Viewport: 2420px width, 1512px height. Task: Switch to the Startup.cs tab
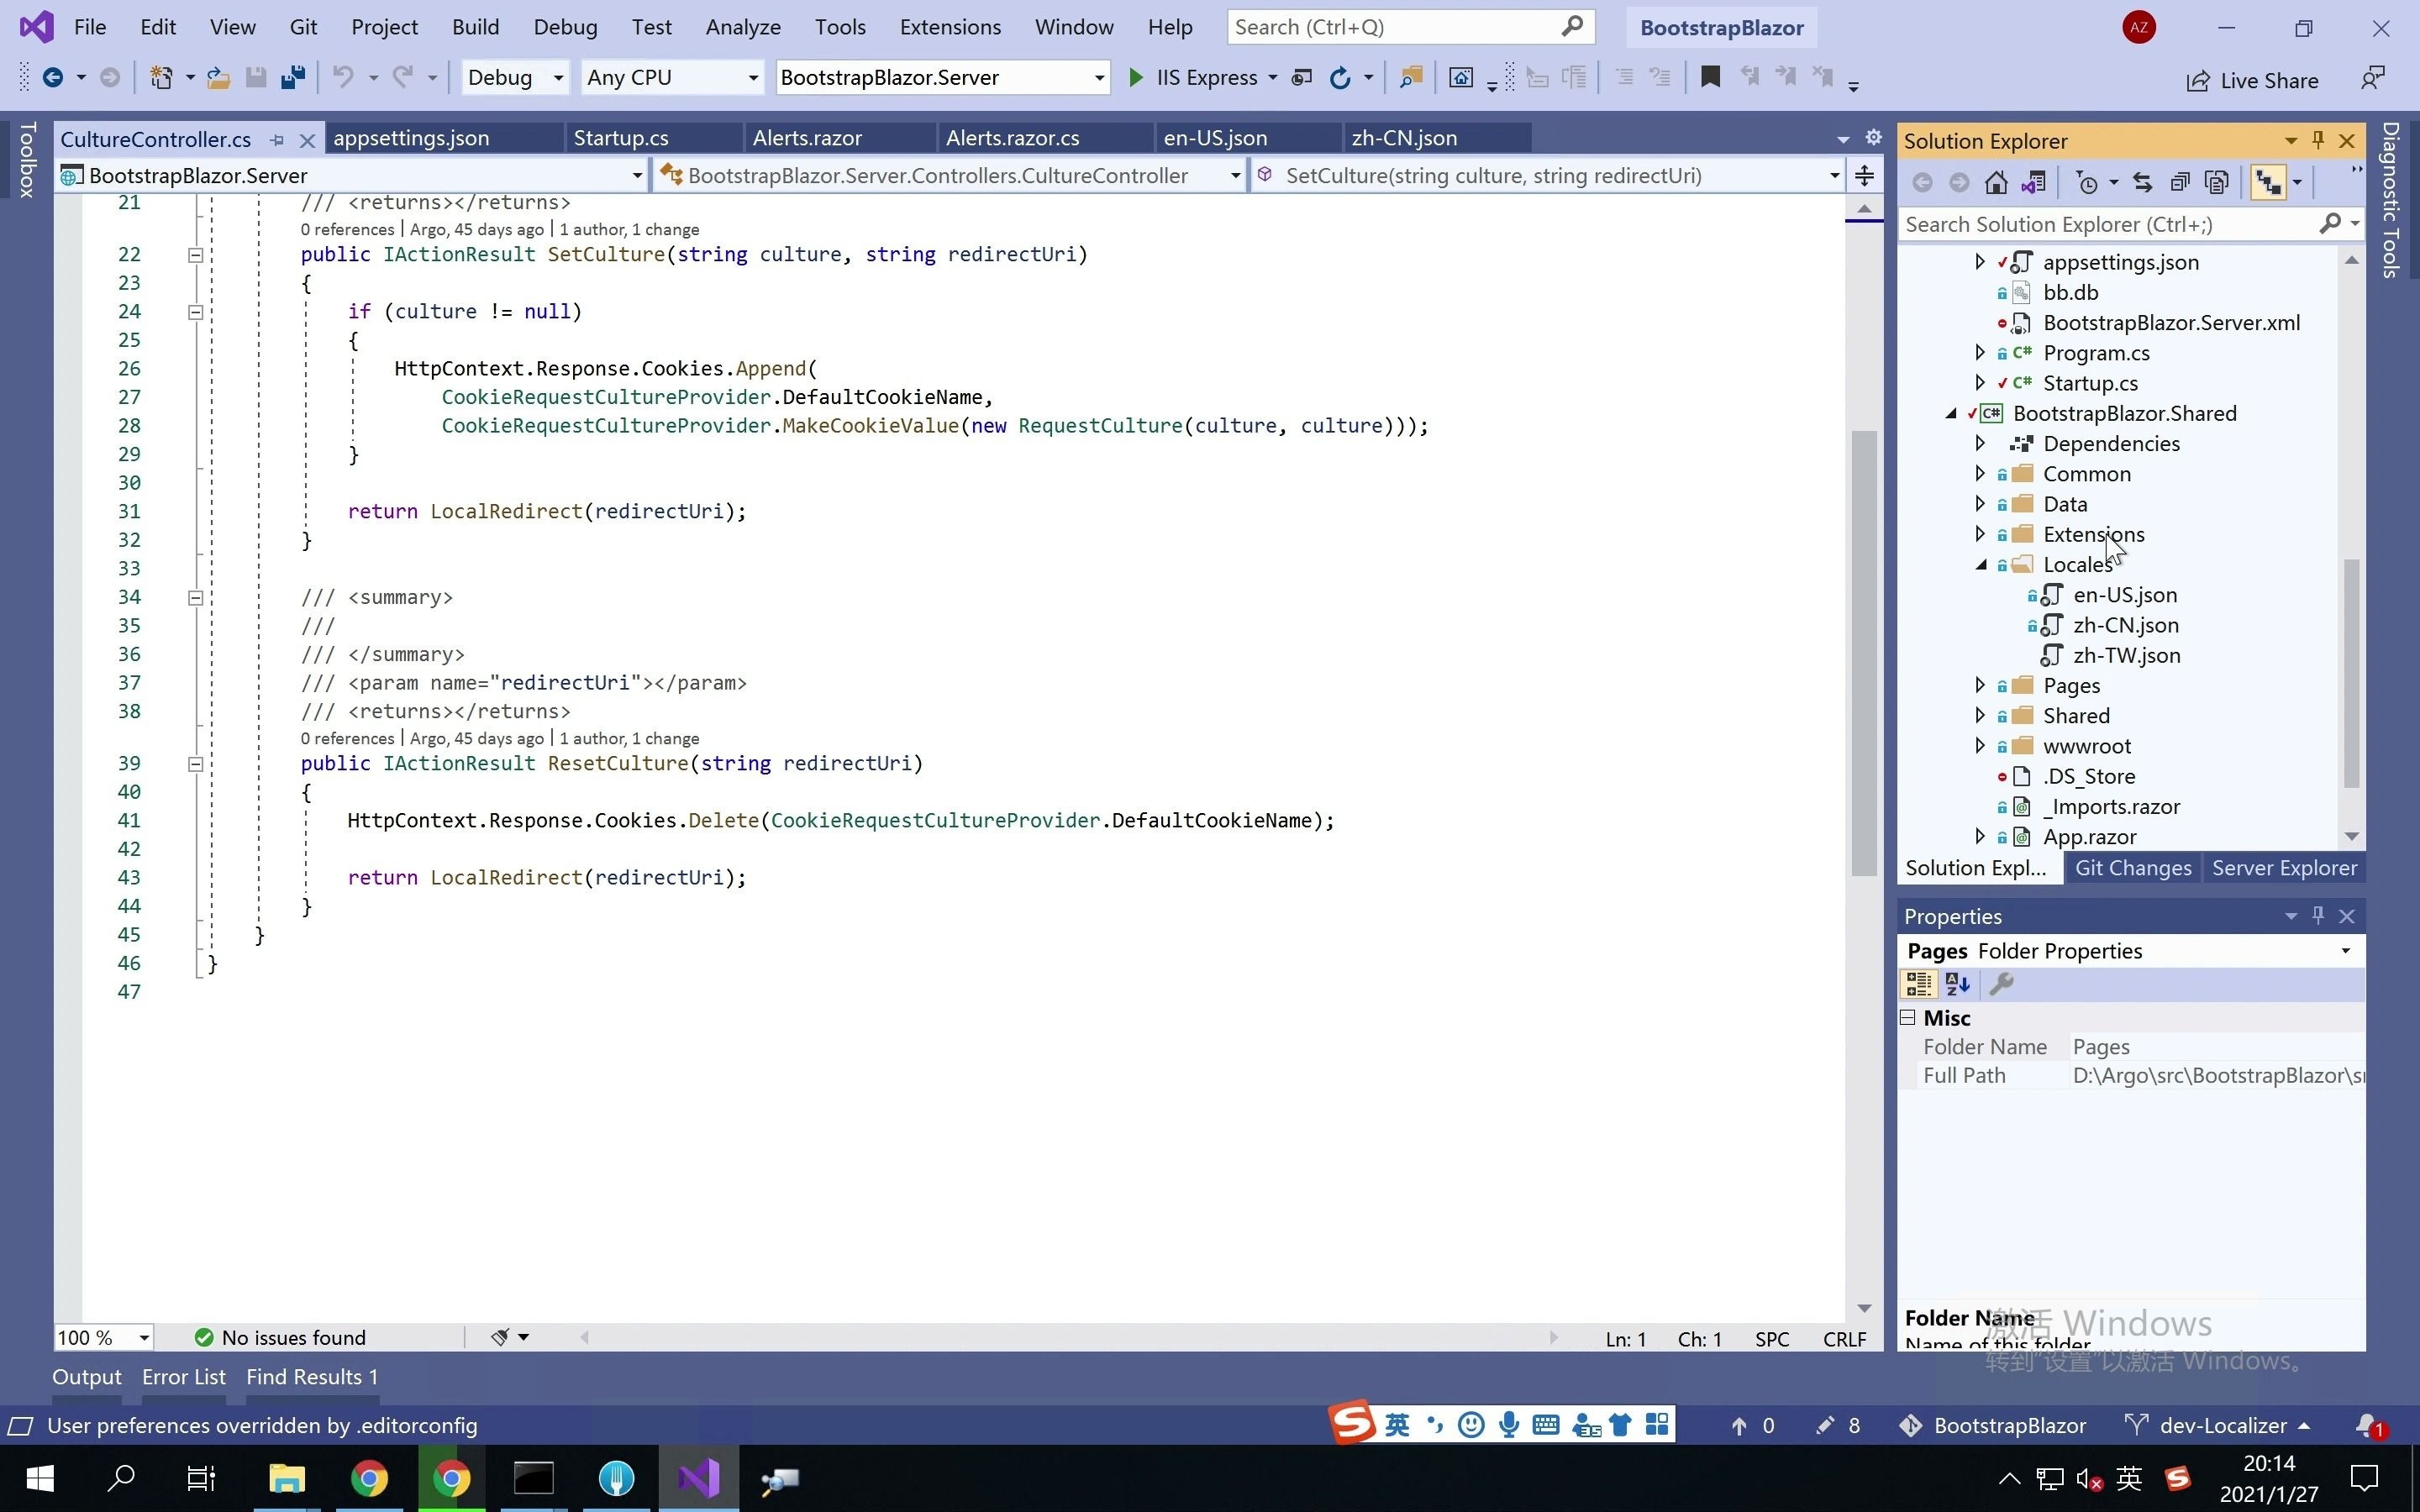point(620,138)
